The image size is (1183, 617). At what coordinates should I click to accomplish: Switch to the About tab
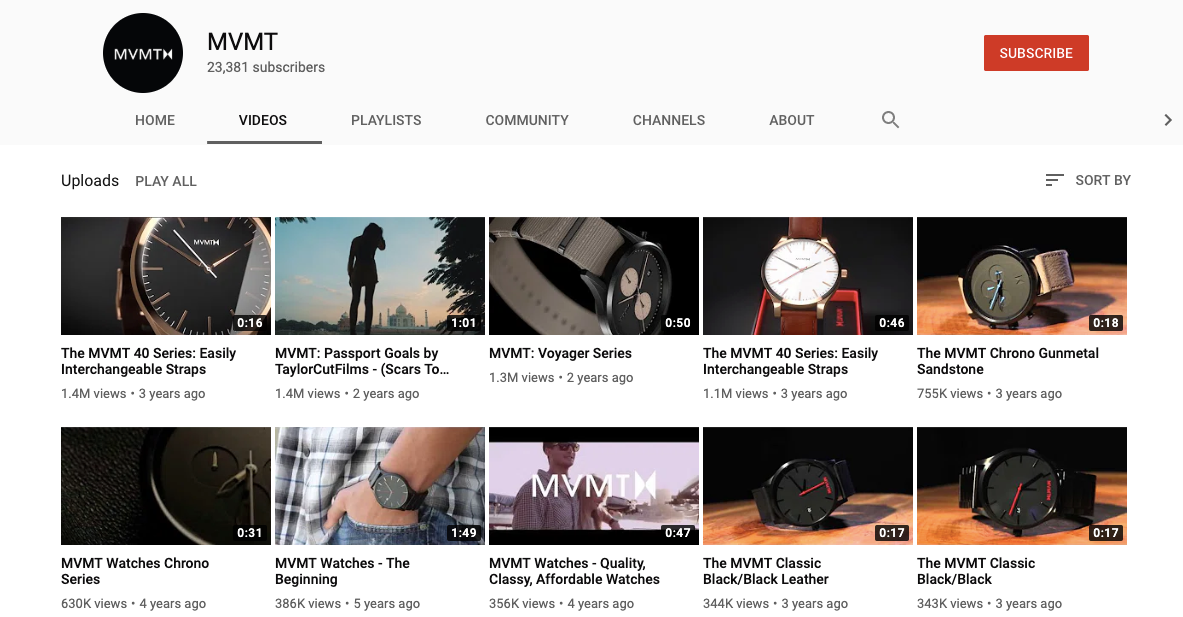[791, 120]
